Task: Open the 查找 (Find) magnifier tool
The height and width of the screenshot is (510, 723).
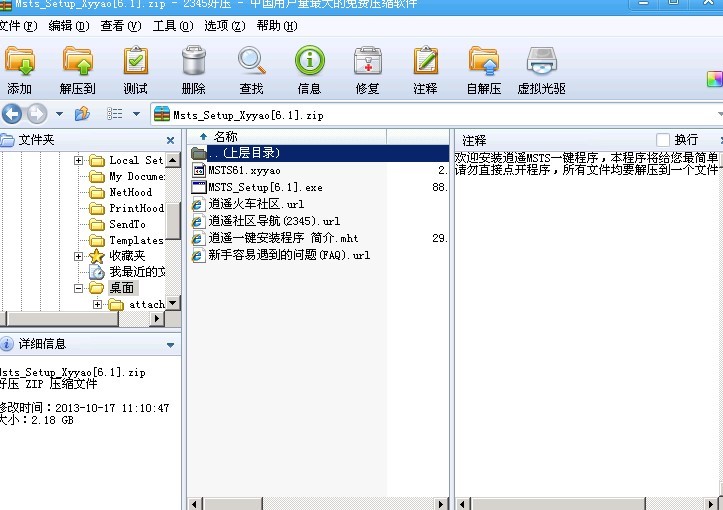Action: tap(251, 70)
